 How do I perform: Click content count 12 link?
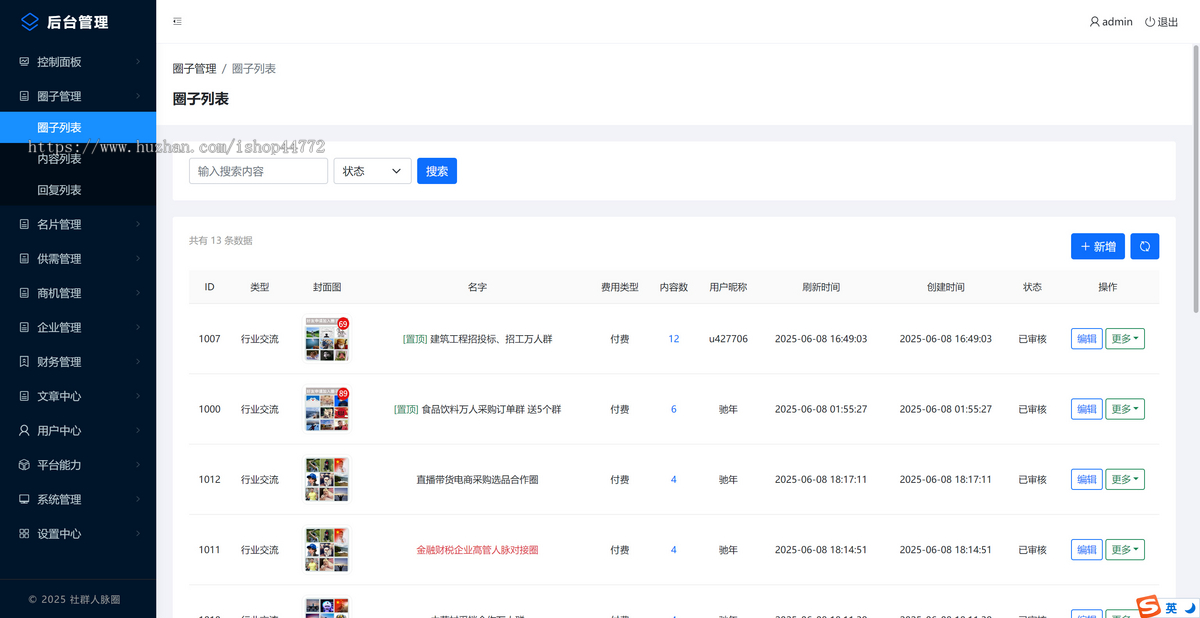click(674, 339)
